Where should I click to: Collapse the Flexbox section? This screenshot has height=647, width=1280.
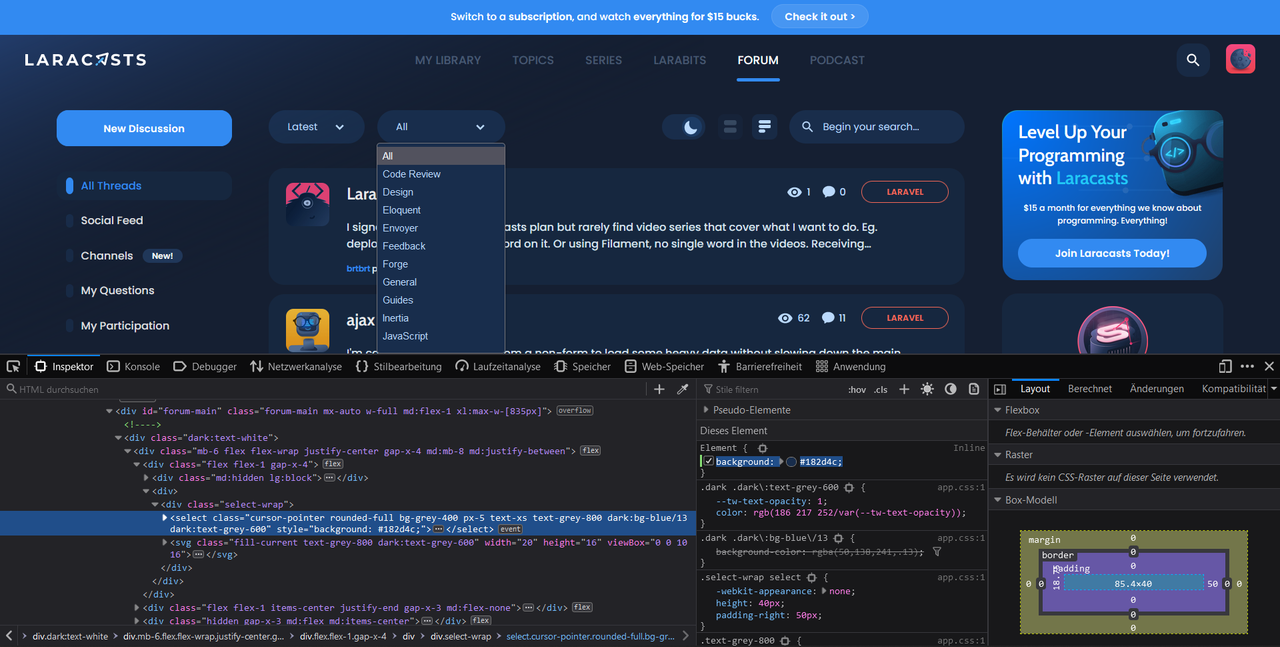997,410
